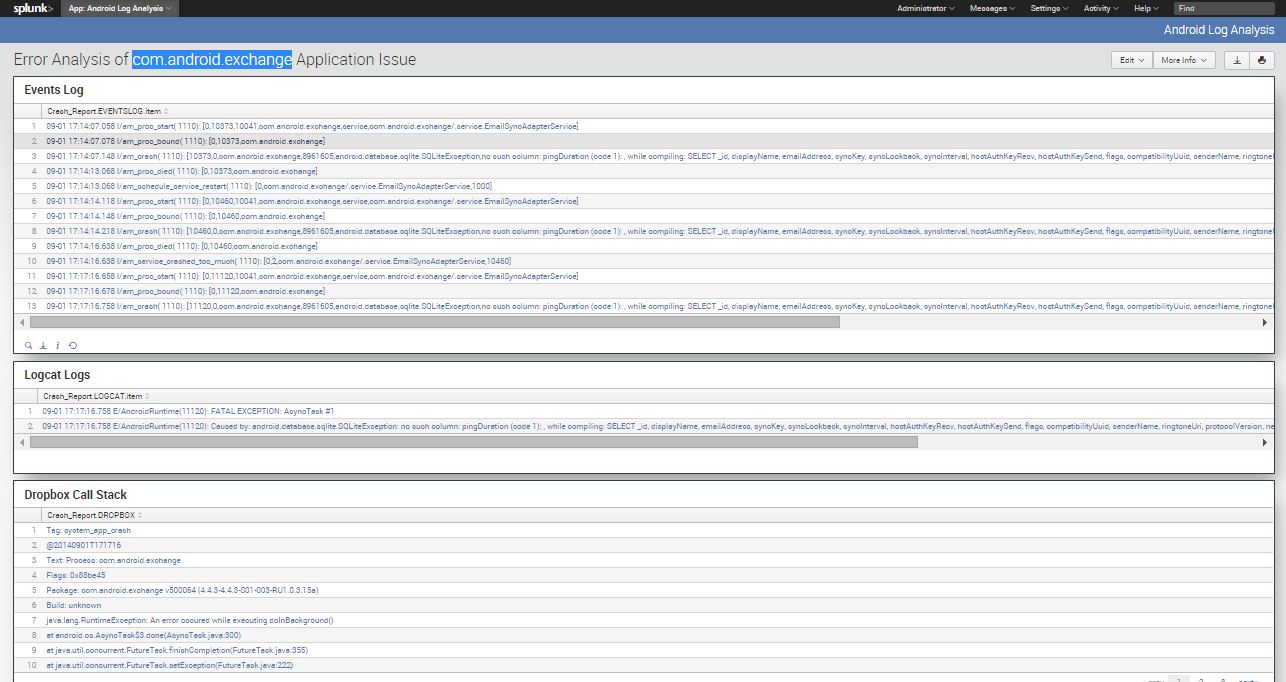This screenshot has height=682, width=1286.
Task: Select the Tag: system_app_crash row
Action: coord(644,530)
